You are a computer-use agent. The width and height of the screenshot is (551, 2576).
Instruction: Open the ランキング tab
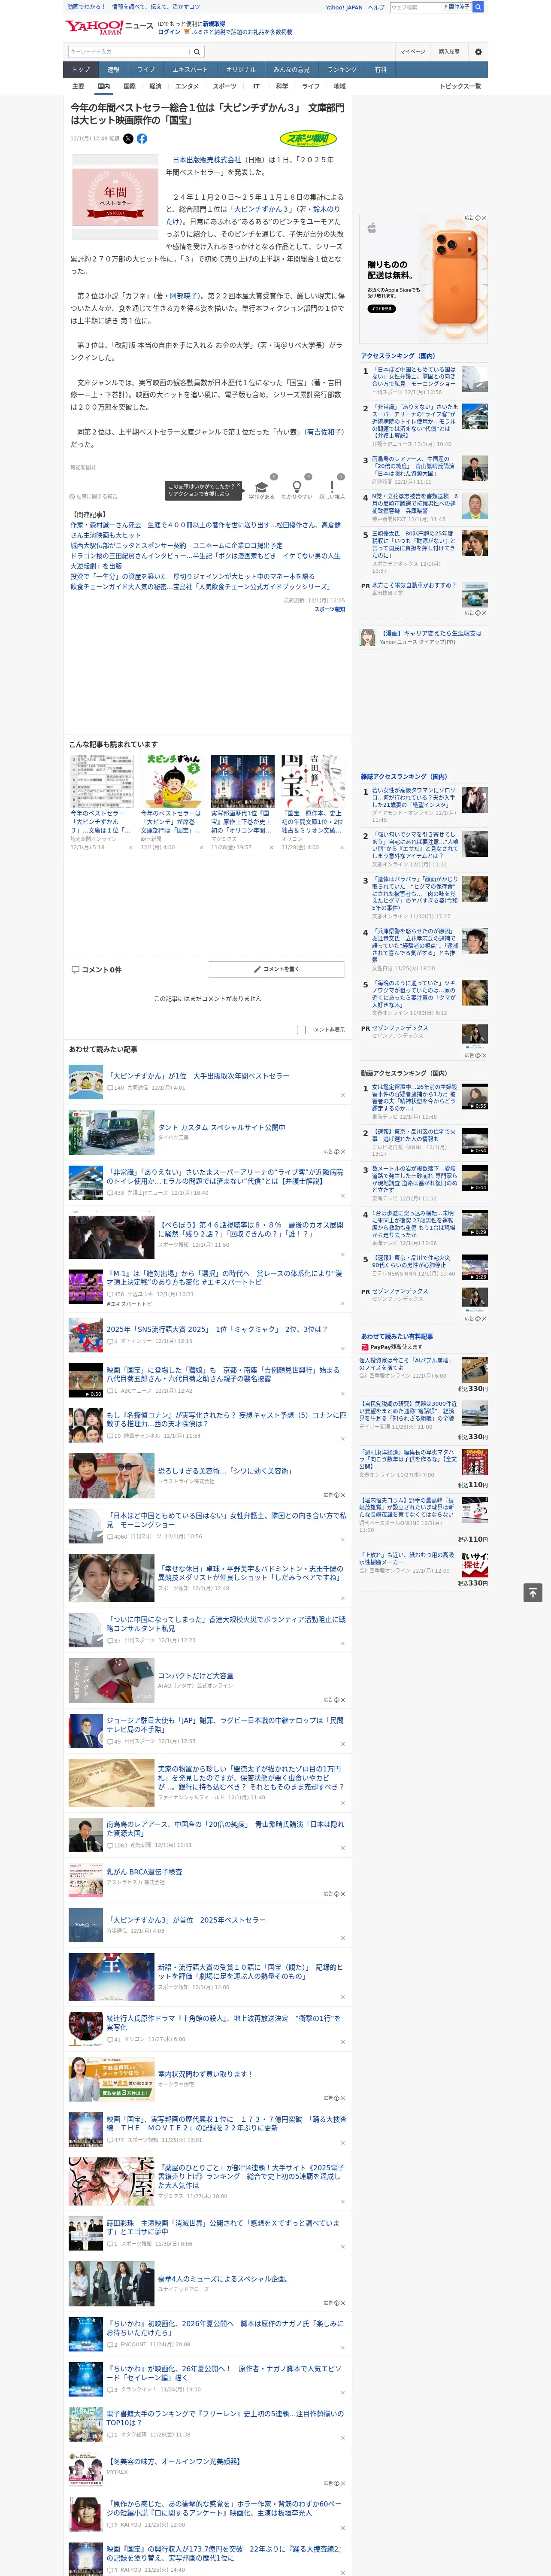coord(342,70)
